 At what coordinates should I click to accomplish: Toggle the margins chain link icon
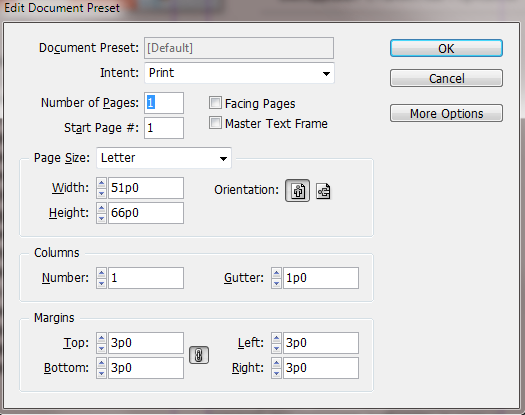199,355
